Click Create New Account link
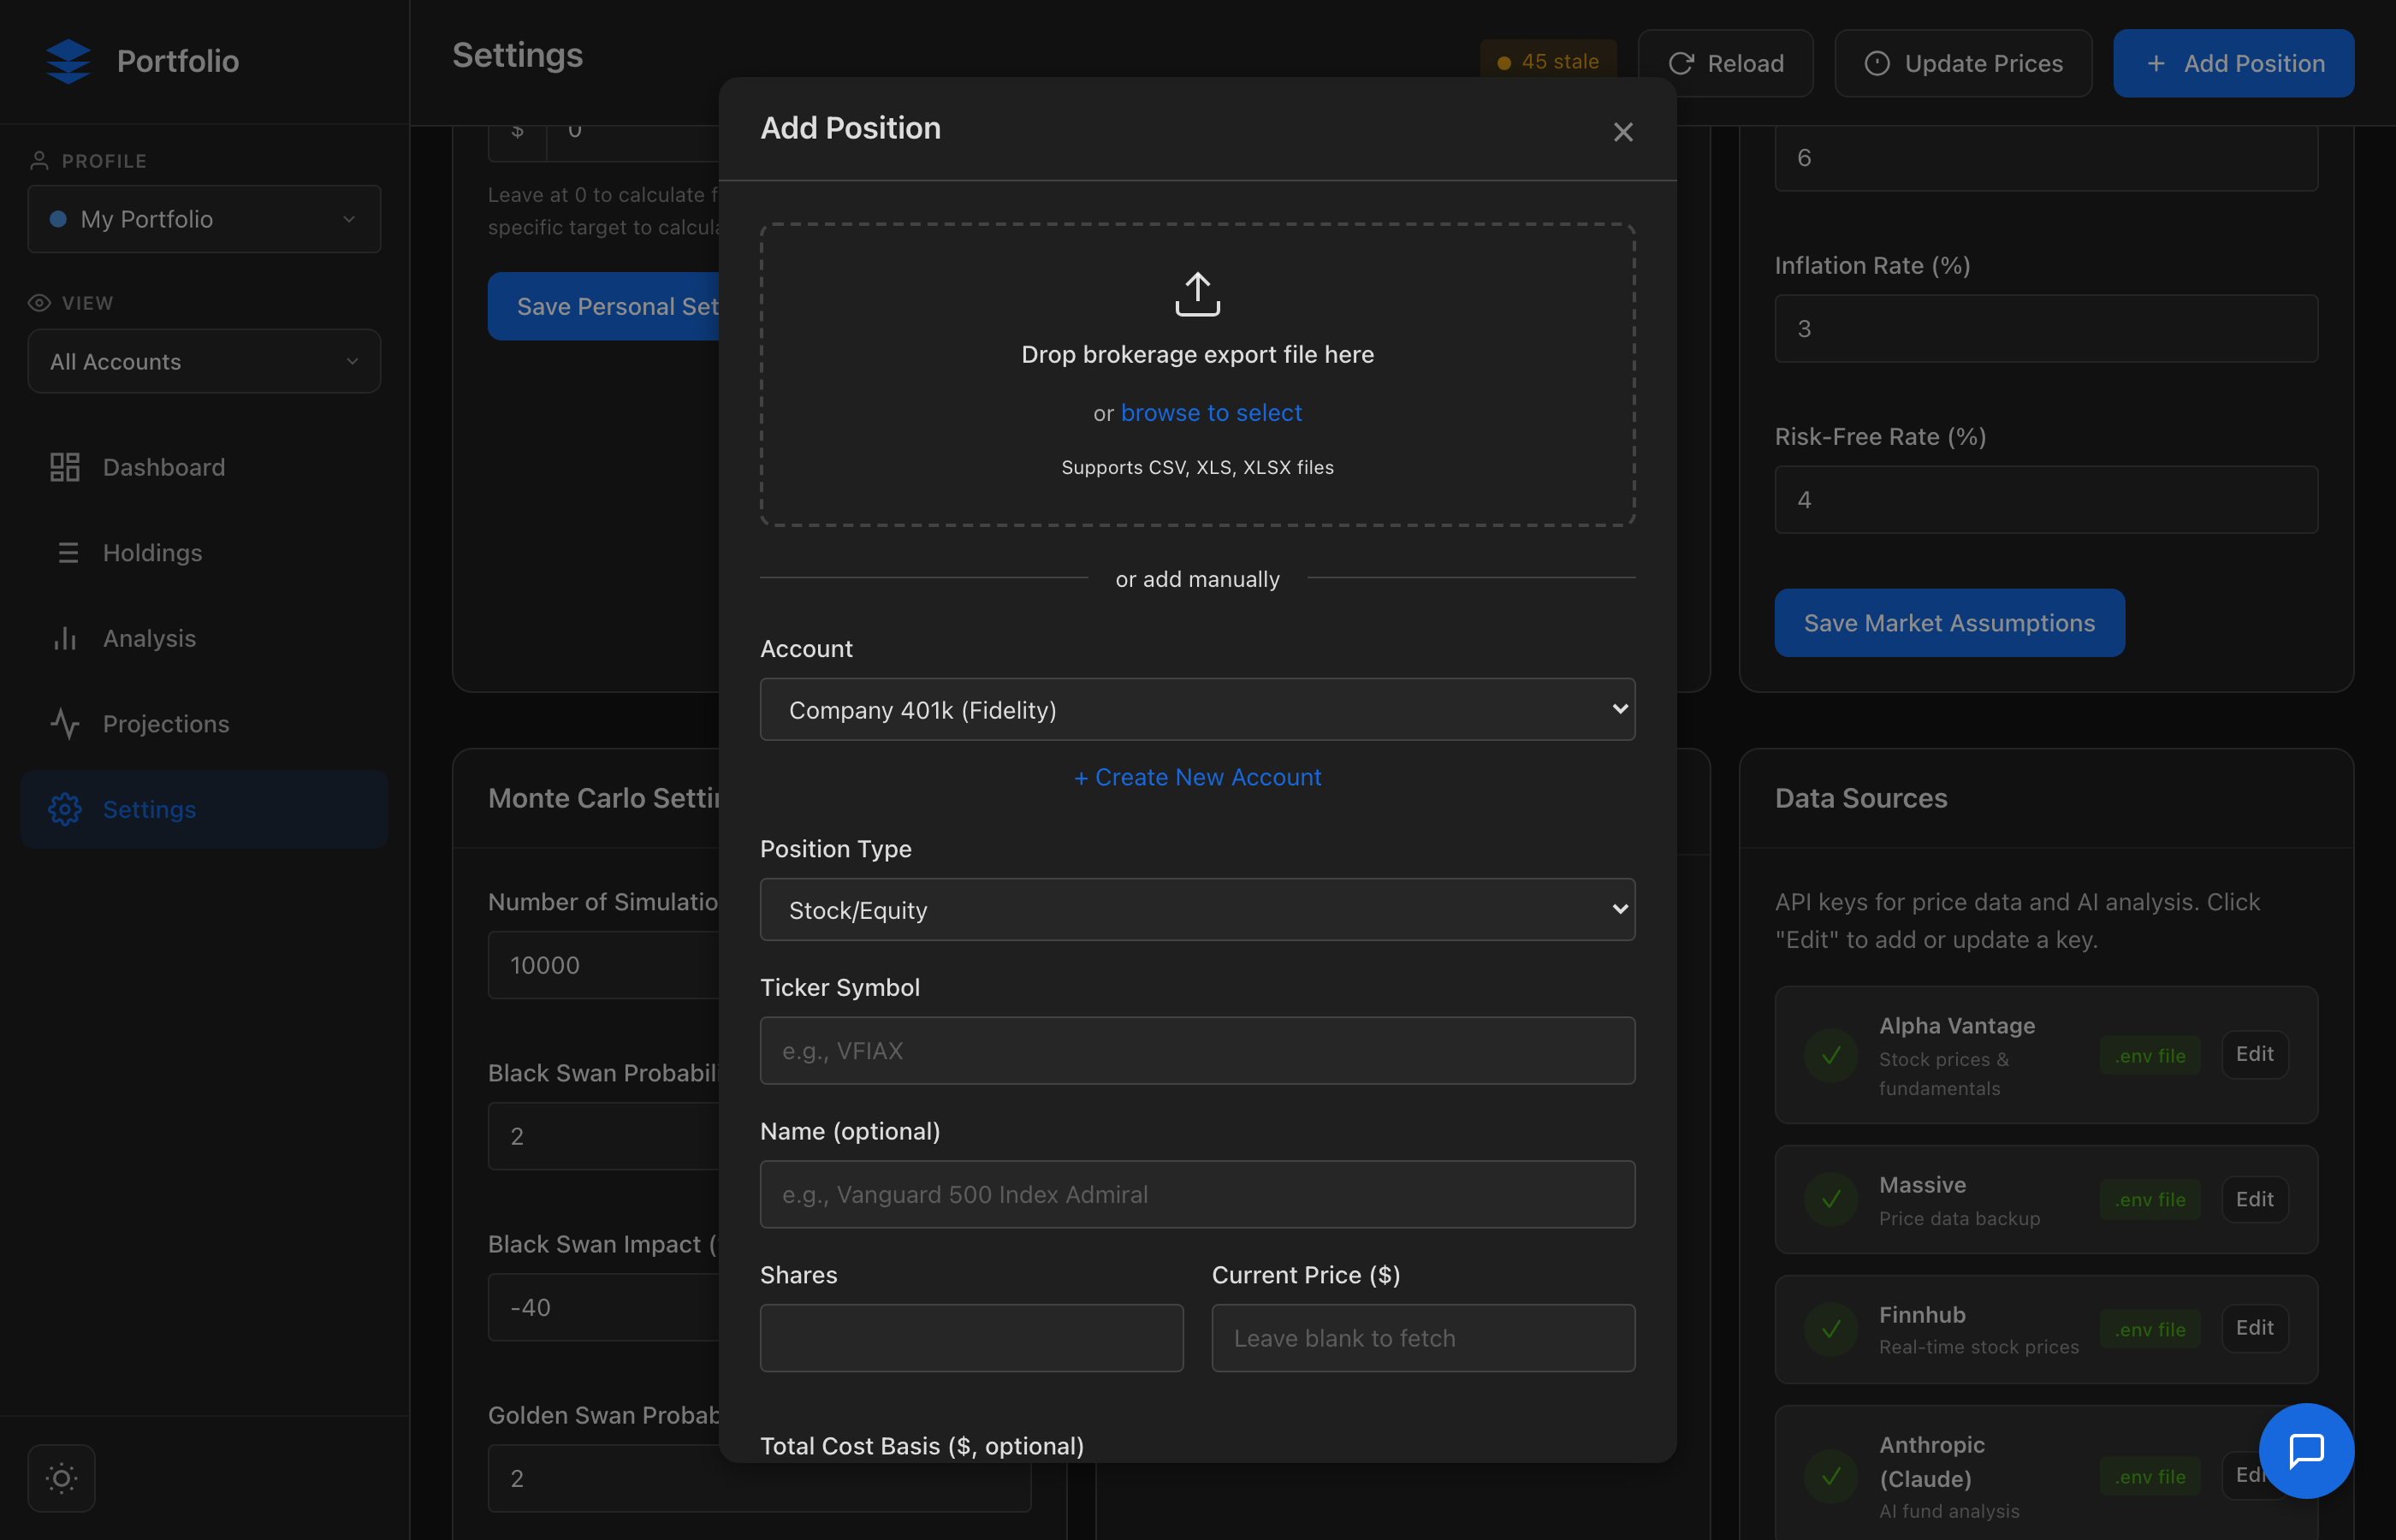 click(1197, 777)
